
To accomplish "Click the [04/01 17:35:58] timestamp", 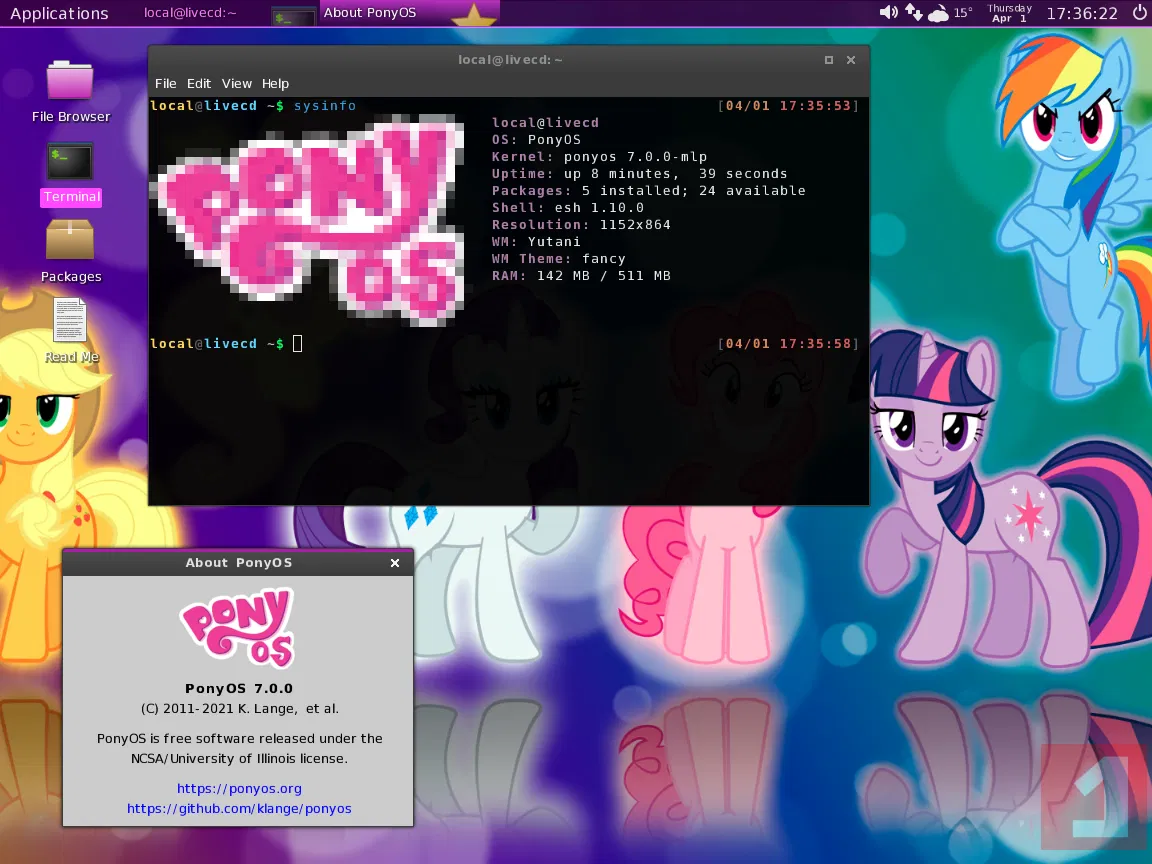I will (x=788, y=343).
